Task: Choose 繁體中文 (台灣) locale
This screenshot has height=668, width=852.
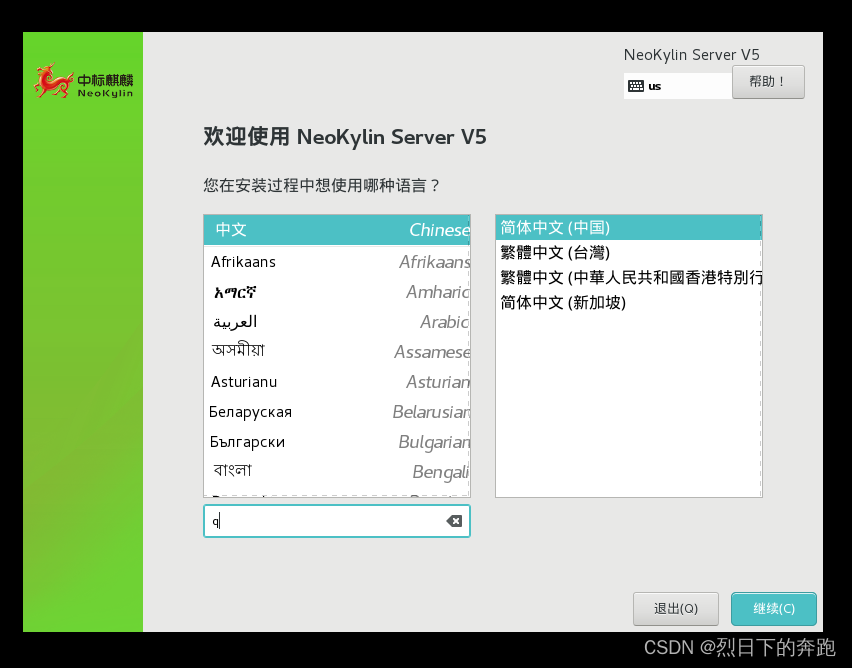Action: pos(629,253)
